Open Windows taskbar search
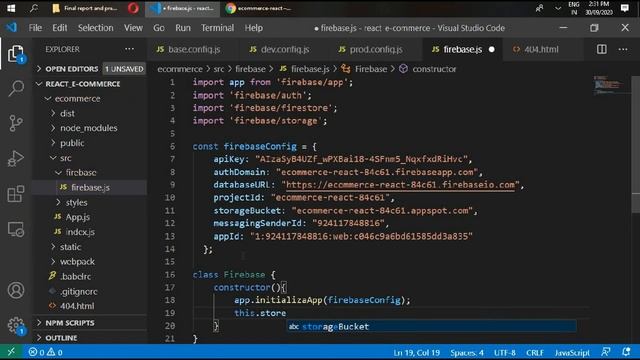Image resolution: width=640 pixels, height=360 pixels. [x=34, y=8]
